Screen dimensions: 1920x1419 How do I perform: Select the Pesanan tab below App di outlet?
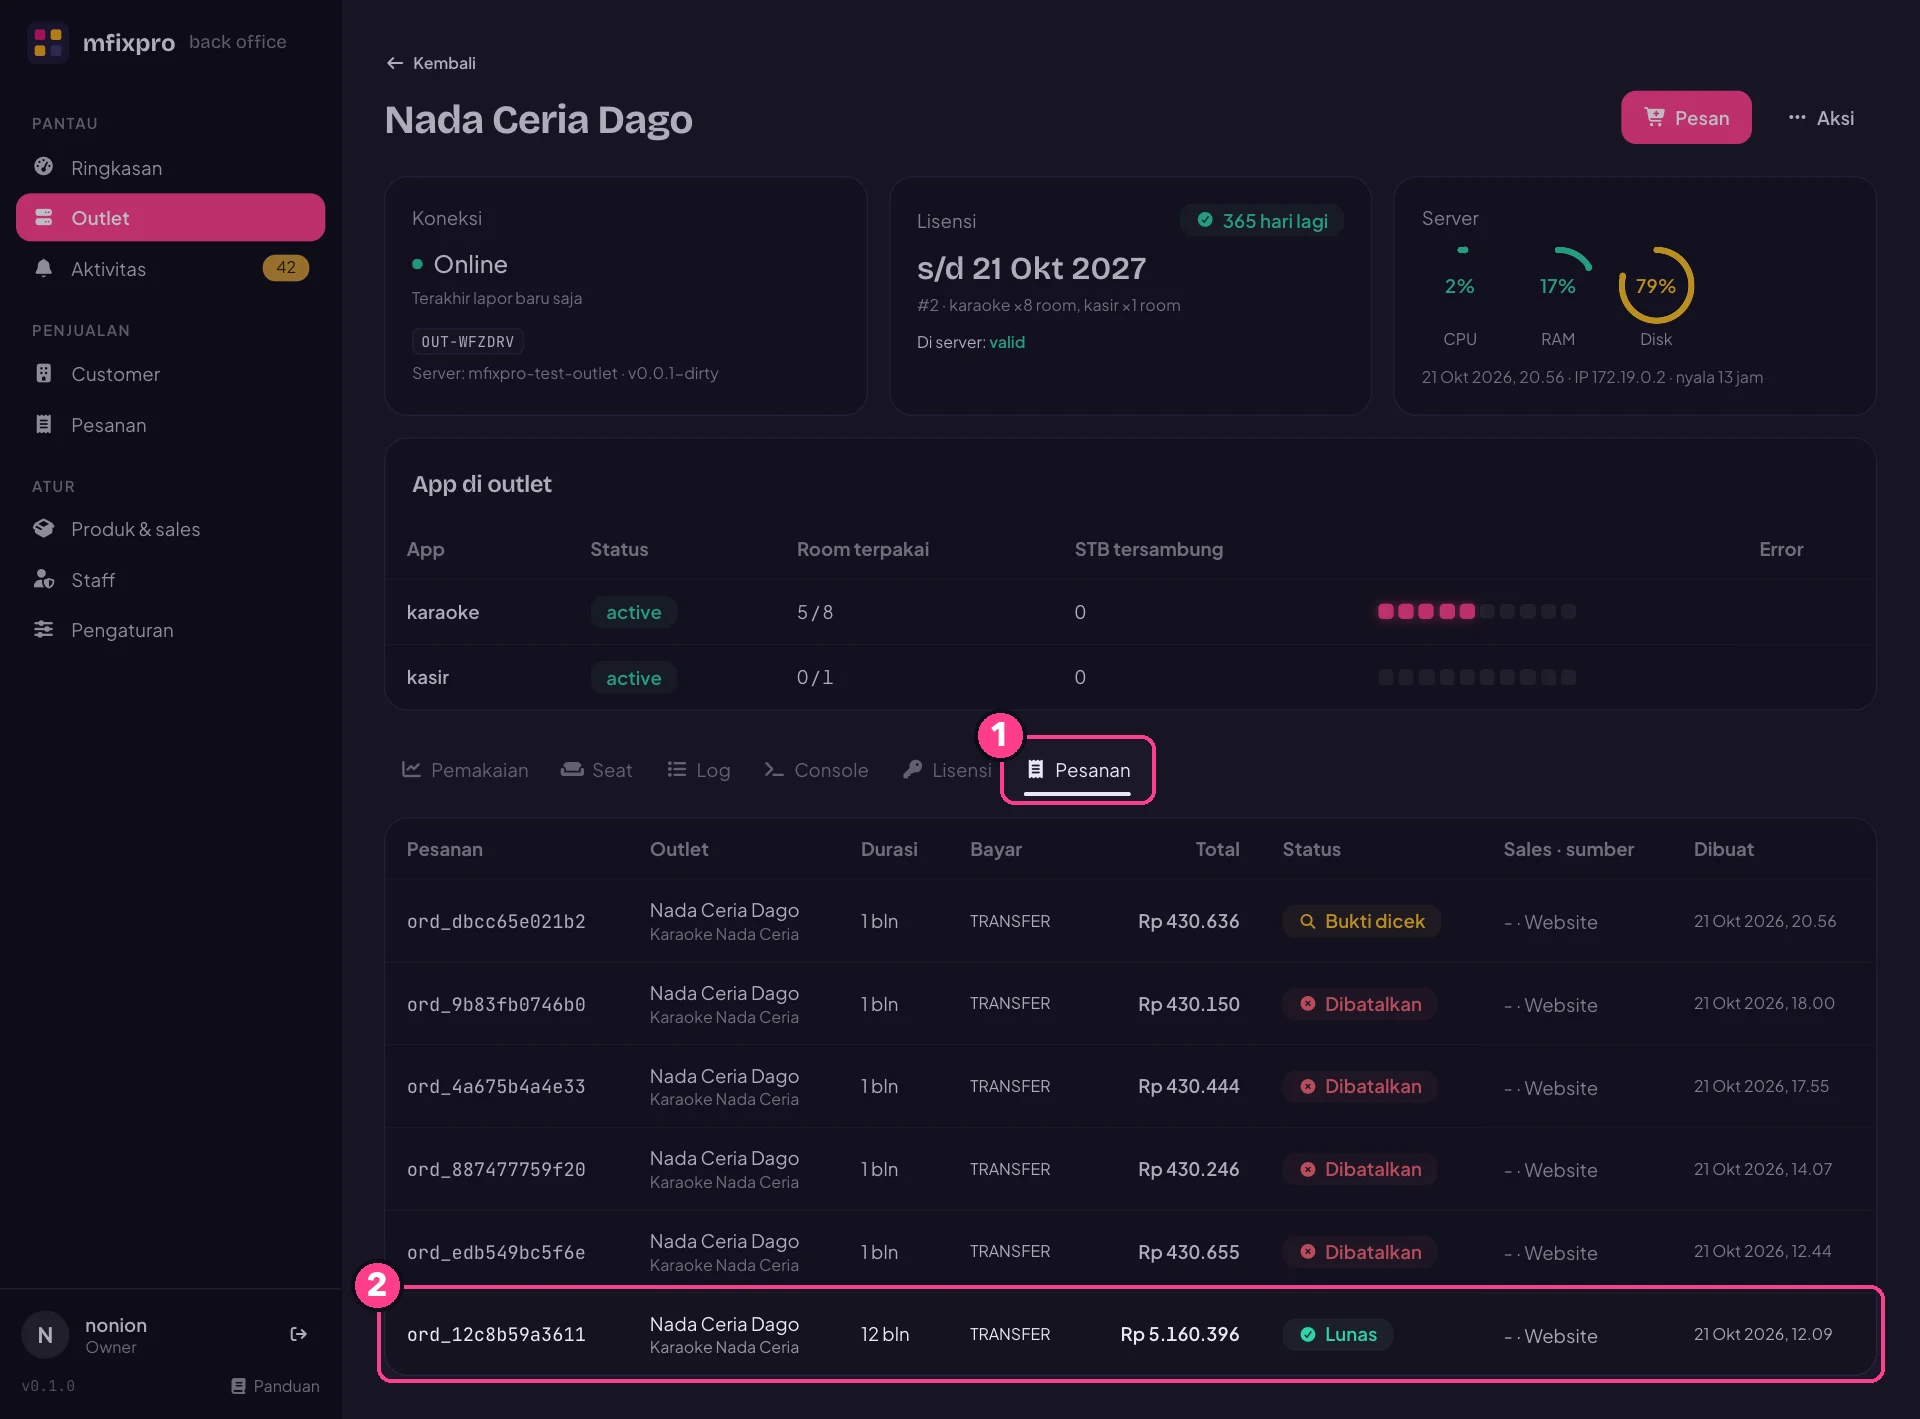(x=1078, y=770)
